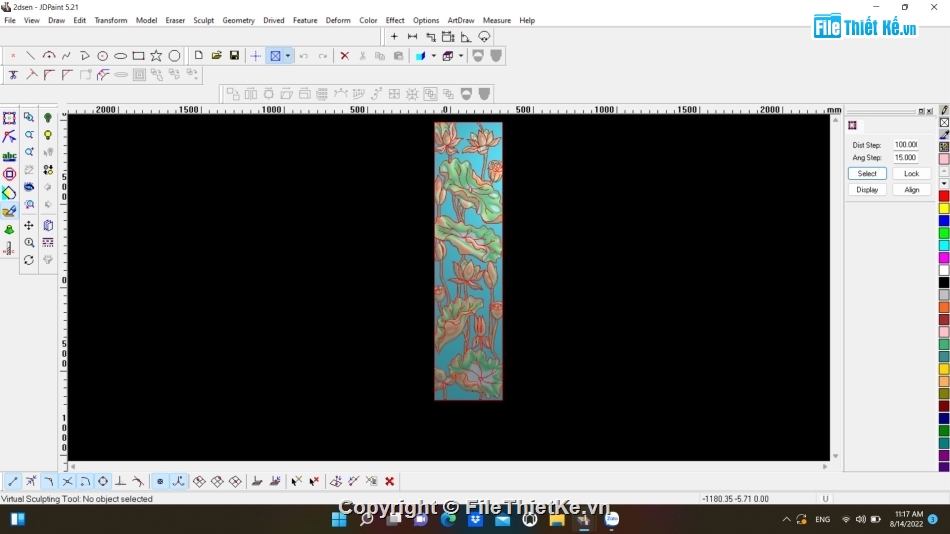This screenshot has width=950, height=534.
Task: Save the file with floppy icon
Action: coord(234,56)
